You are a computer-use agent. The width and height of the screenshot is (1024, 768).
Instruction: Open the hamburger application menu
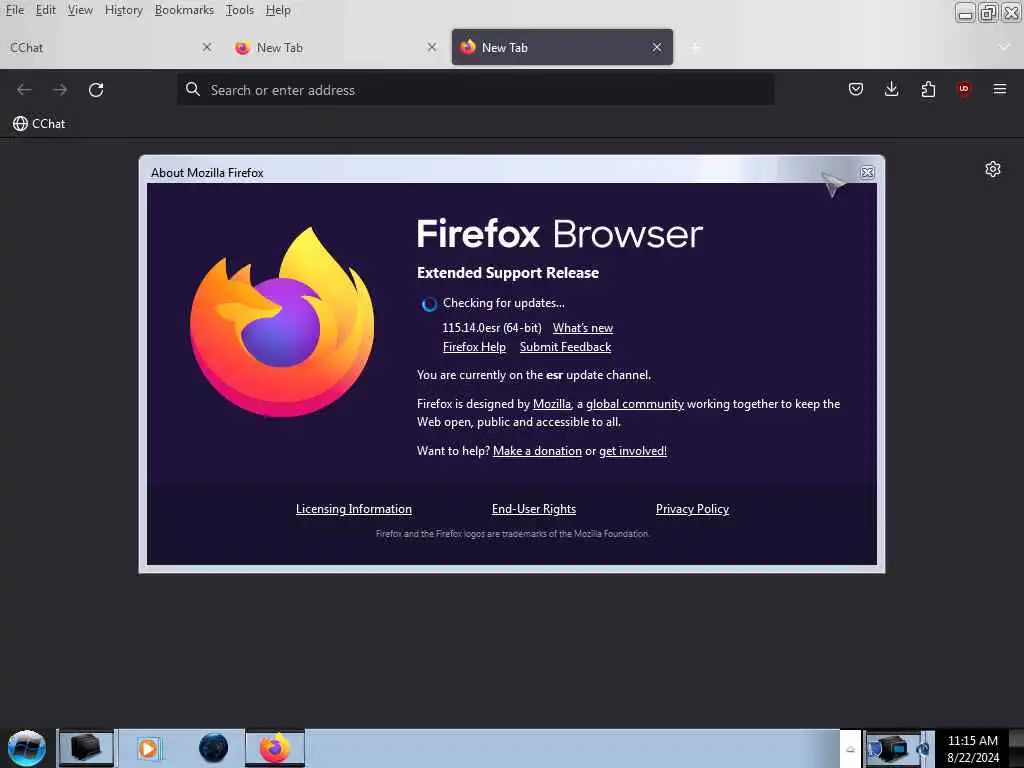pos(1000,89)
